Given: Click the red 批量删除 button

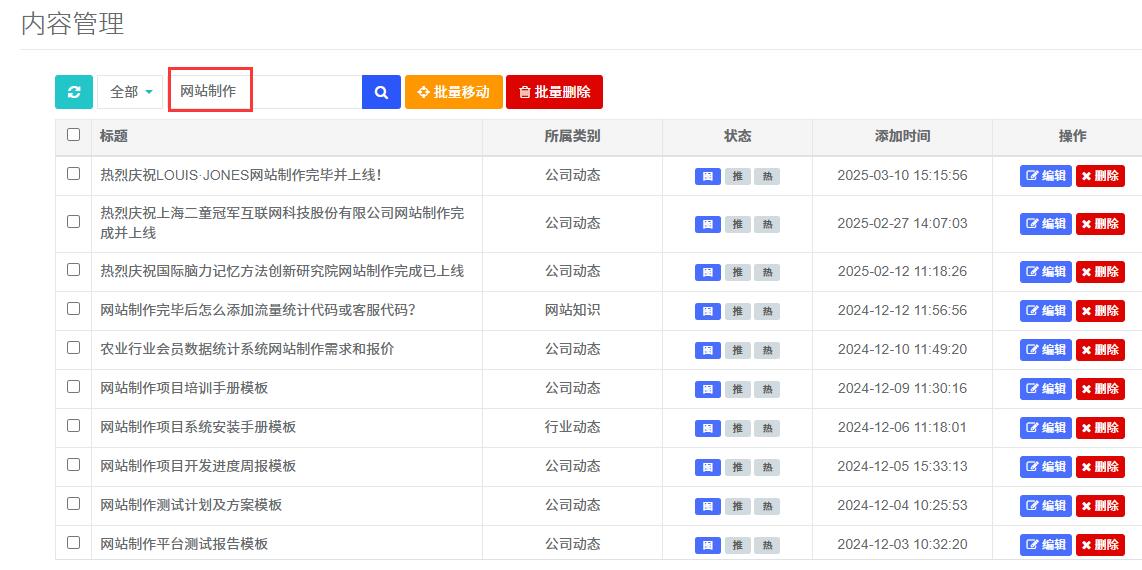Looking at the screenshot, I should tap(554, 92).
